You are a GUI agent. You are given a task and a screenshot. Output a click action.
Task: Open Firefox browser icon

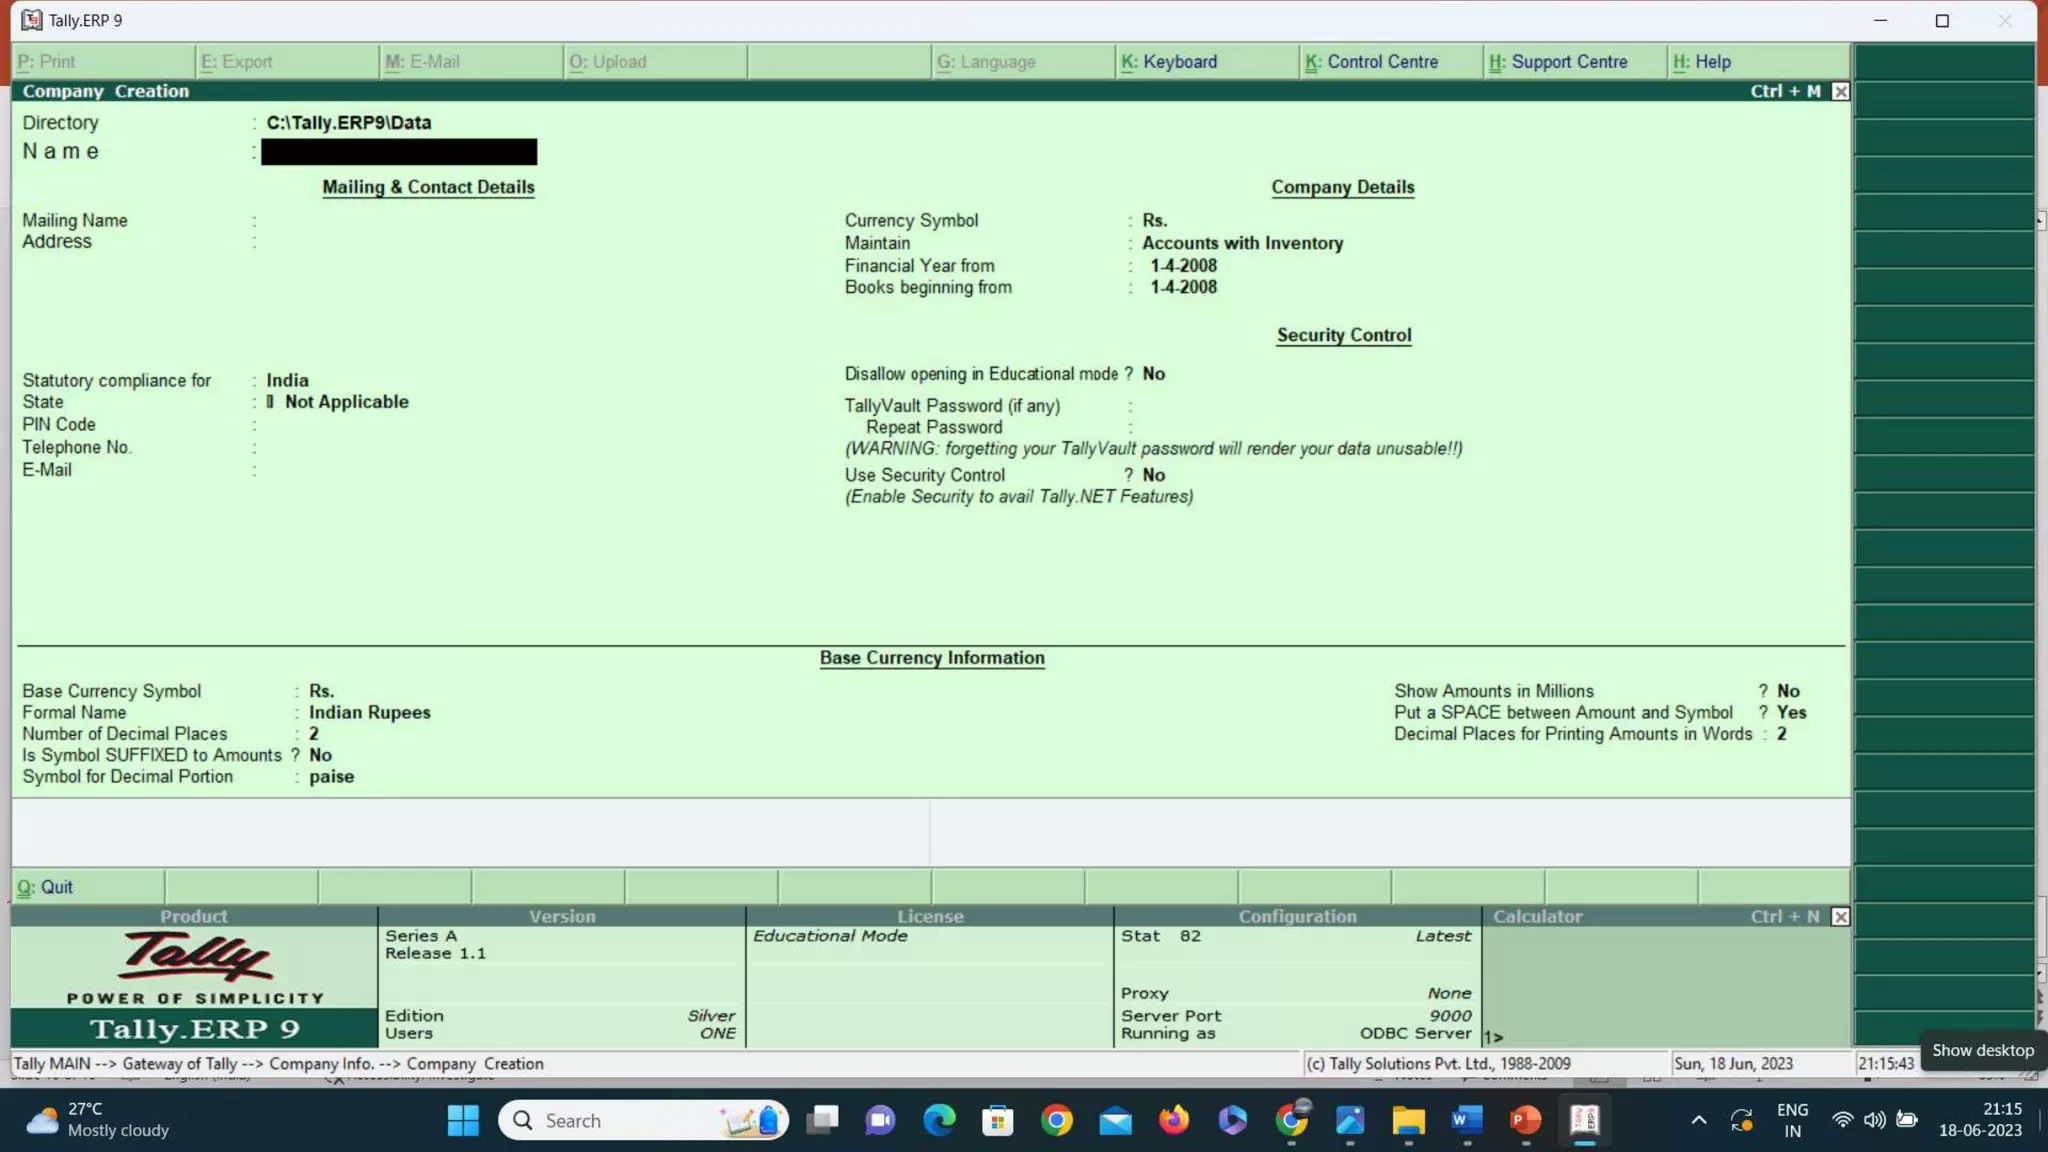(x=1174, y=1120)
